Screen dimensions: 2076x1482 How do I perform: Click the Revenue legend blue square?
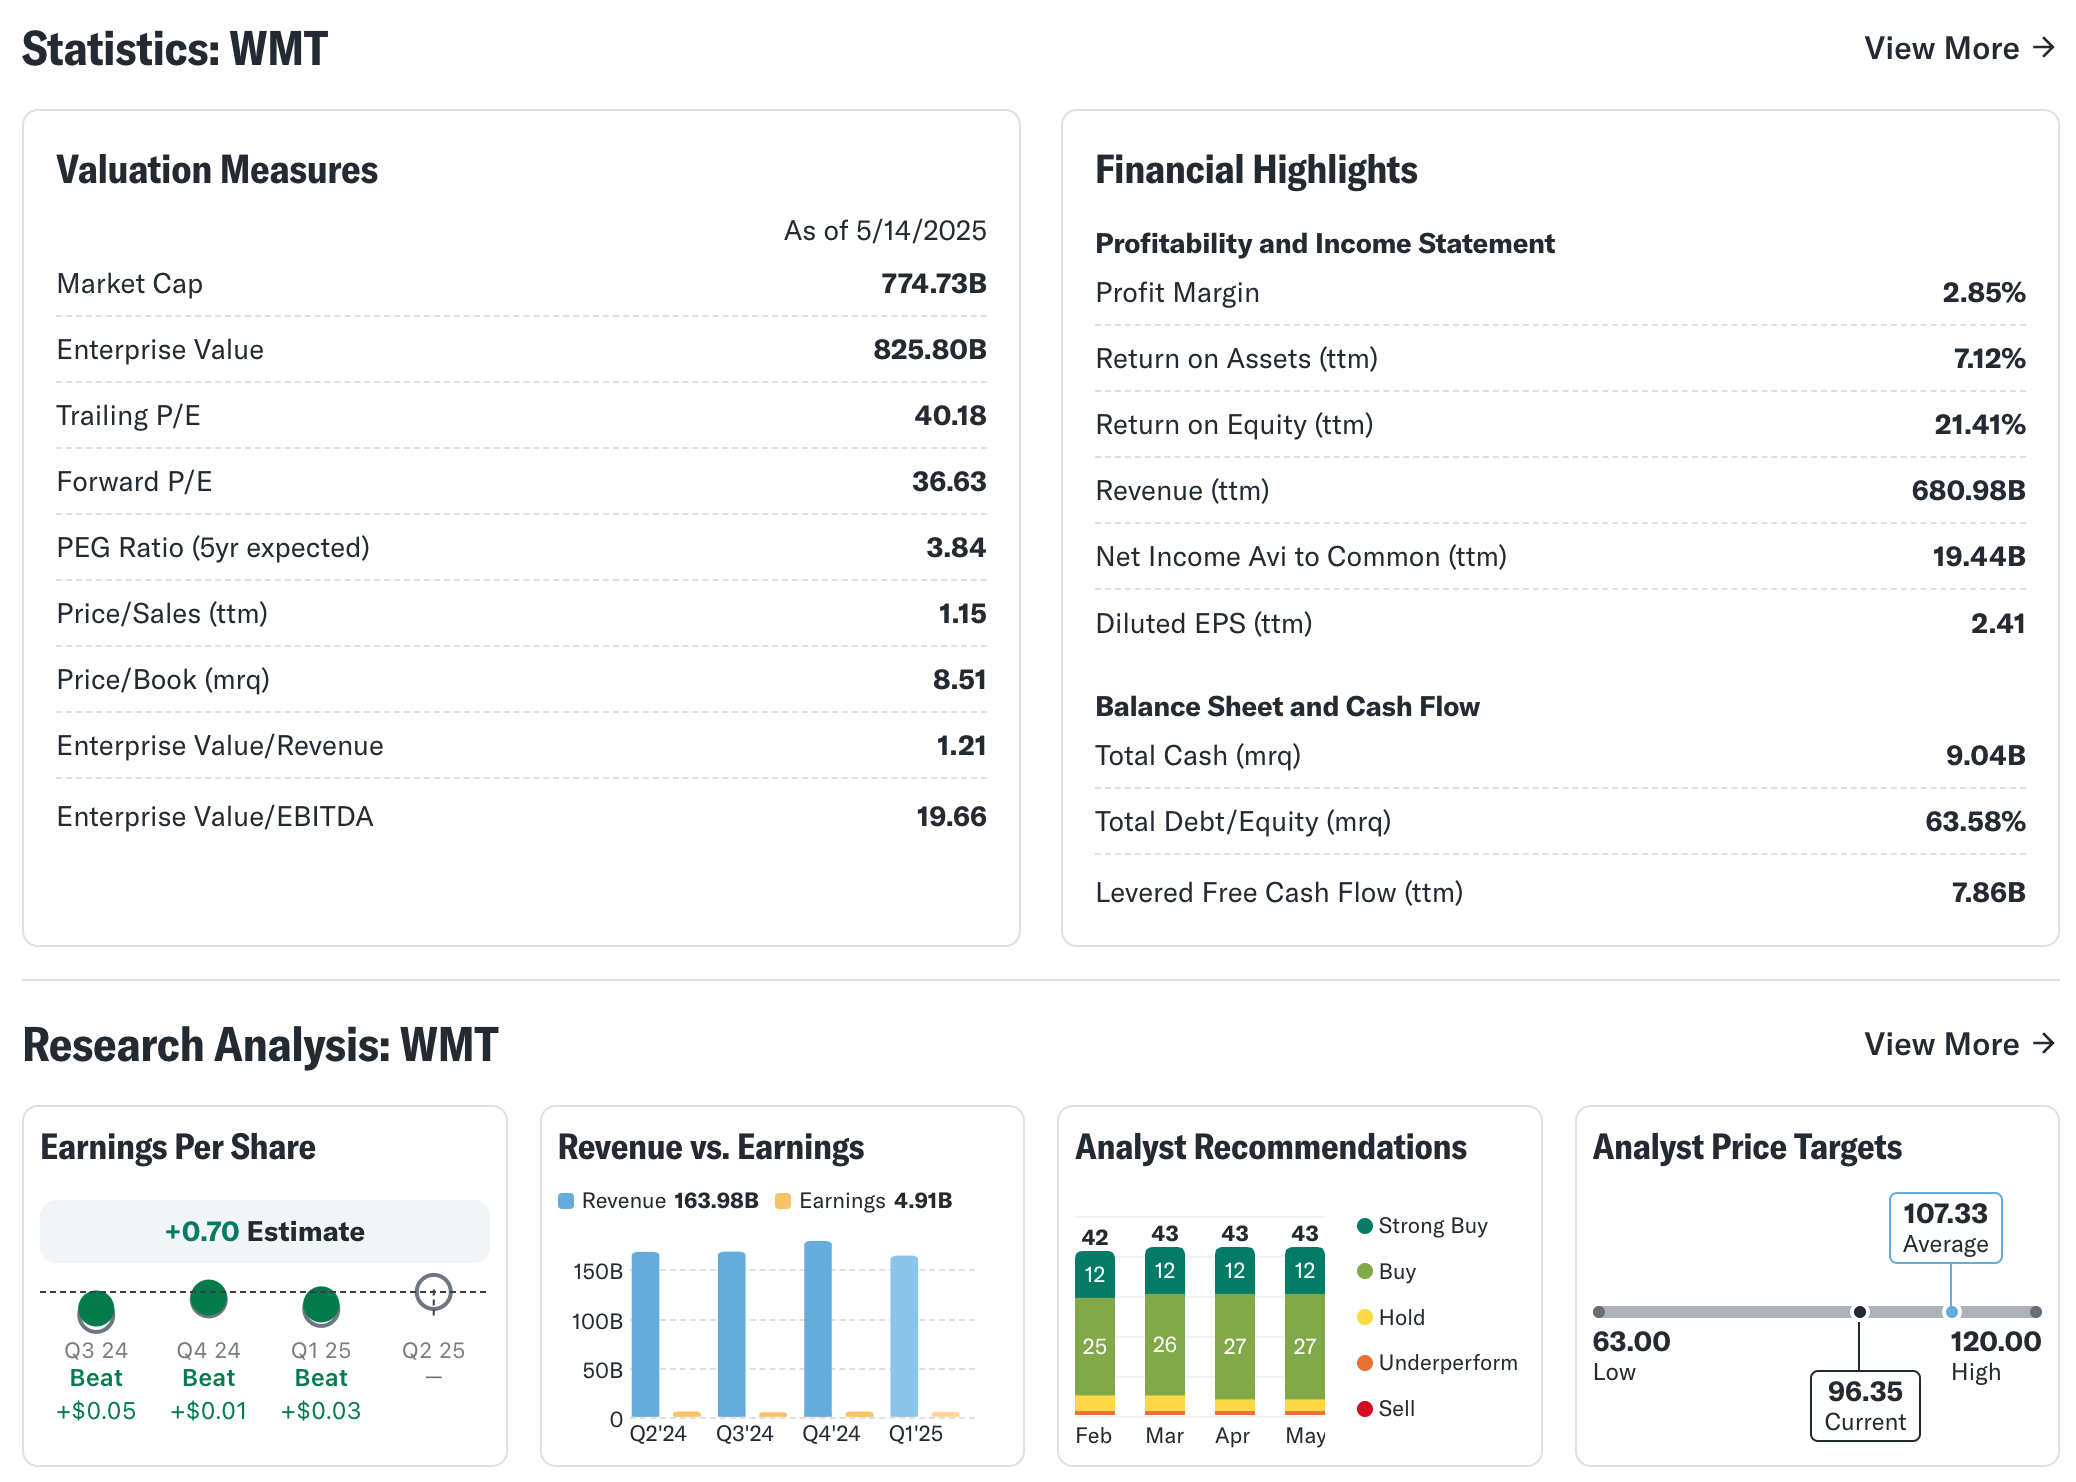pyautogui.click(x=566, y=1201)
